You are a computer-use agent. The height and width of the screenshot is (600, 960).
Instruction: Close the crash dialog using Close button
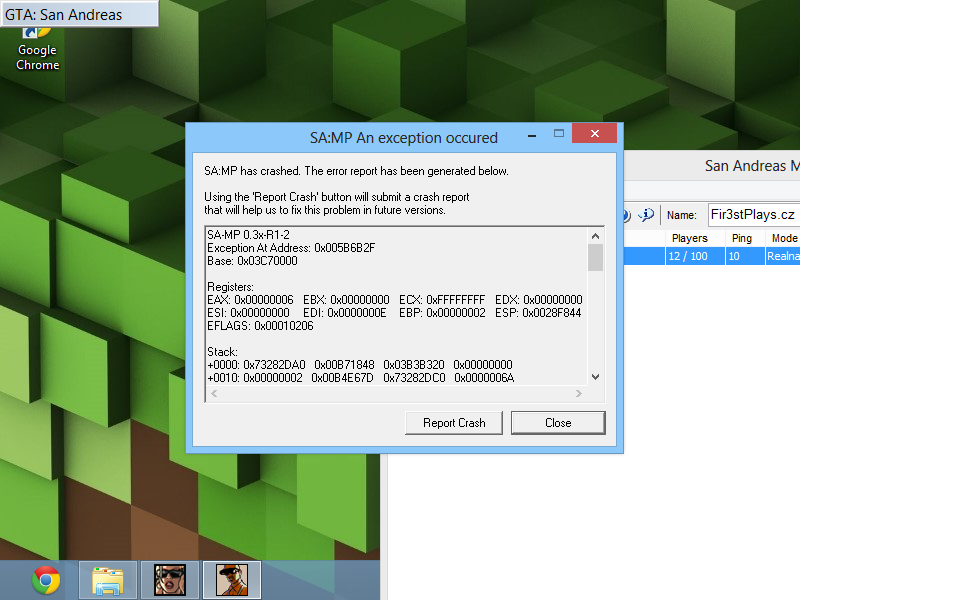tap(558, 423)
